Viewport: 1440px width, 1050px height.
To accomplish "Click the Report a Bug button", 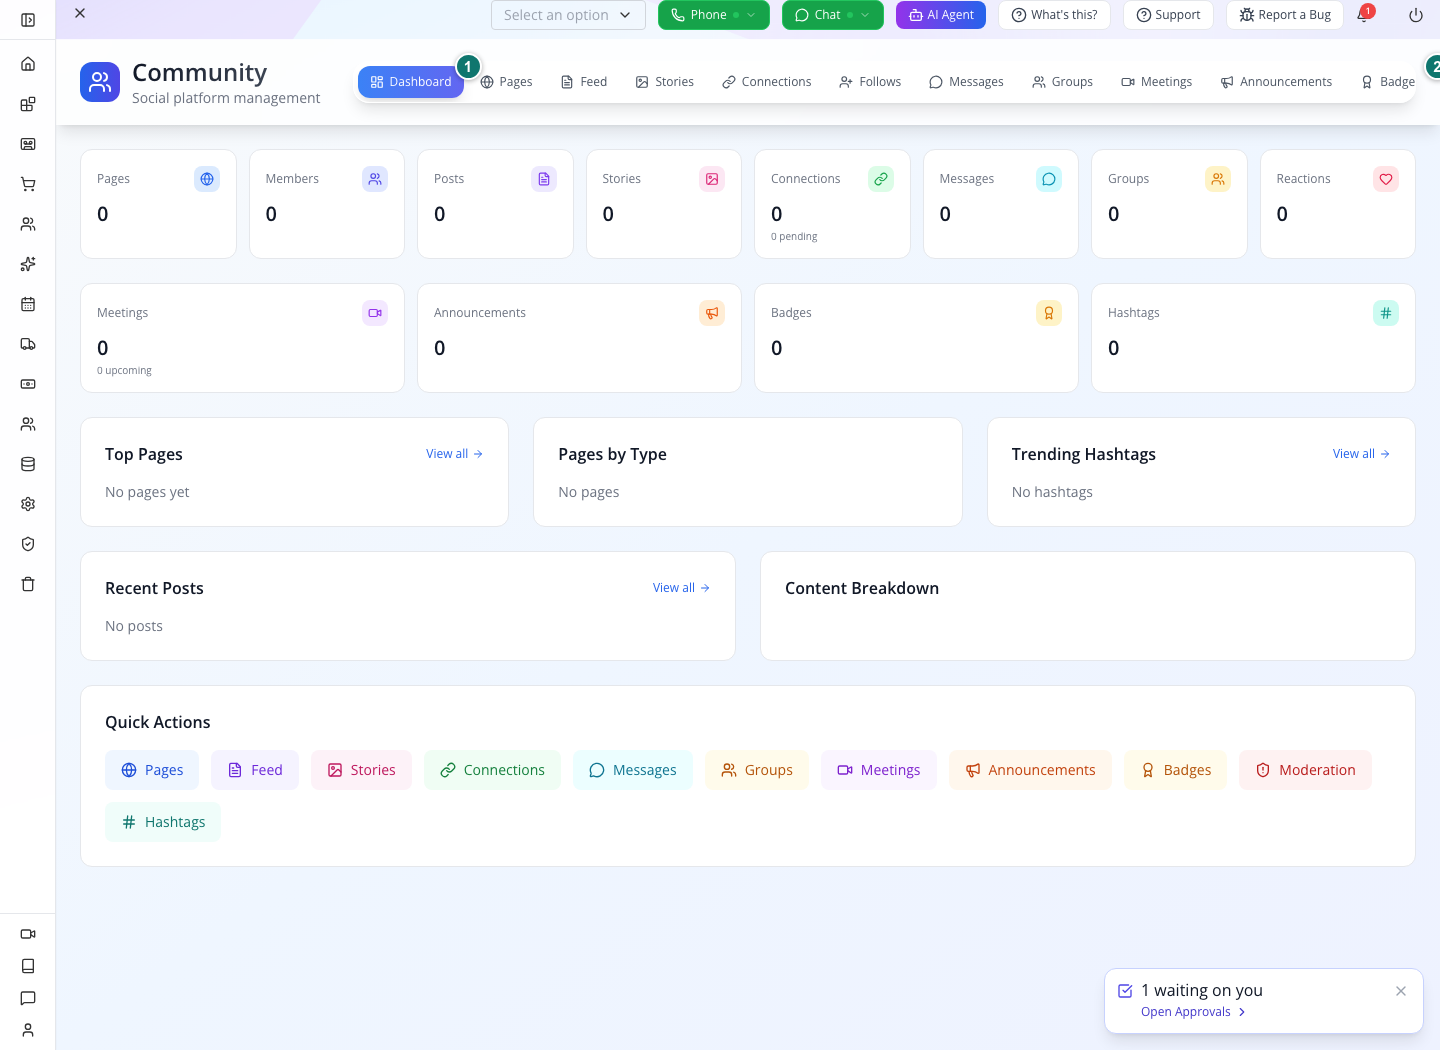I will tap(1285, 15).
